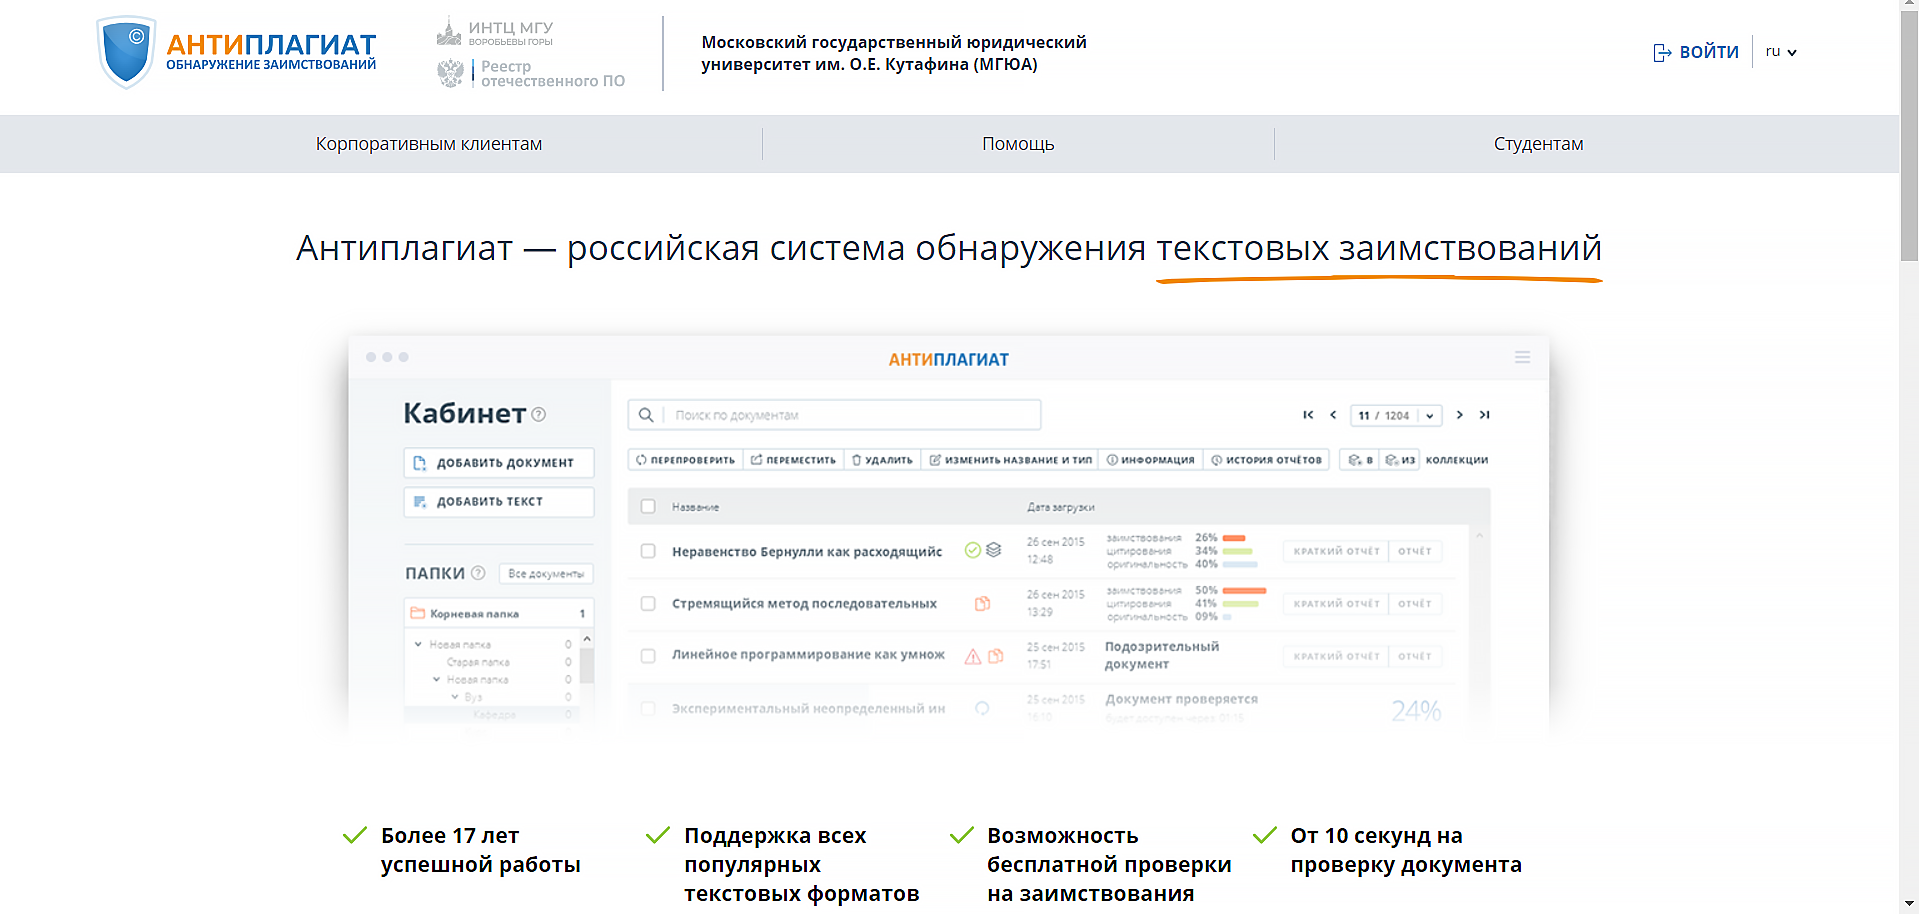The image size is (1919, 914).
Task: Click ОТЧЁТ for Стремящийся метод row
Action: coord(1415,604)
